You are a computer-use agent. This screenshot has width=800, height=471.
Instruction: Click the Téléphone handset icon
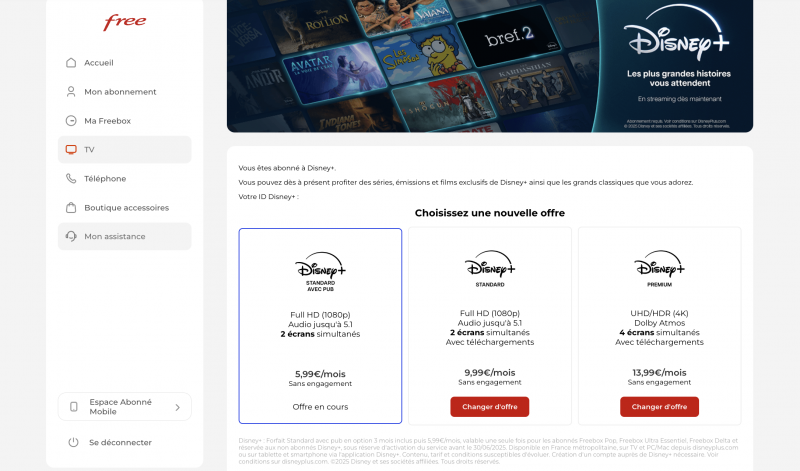(71, 179)
